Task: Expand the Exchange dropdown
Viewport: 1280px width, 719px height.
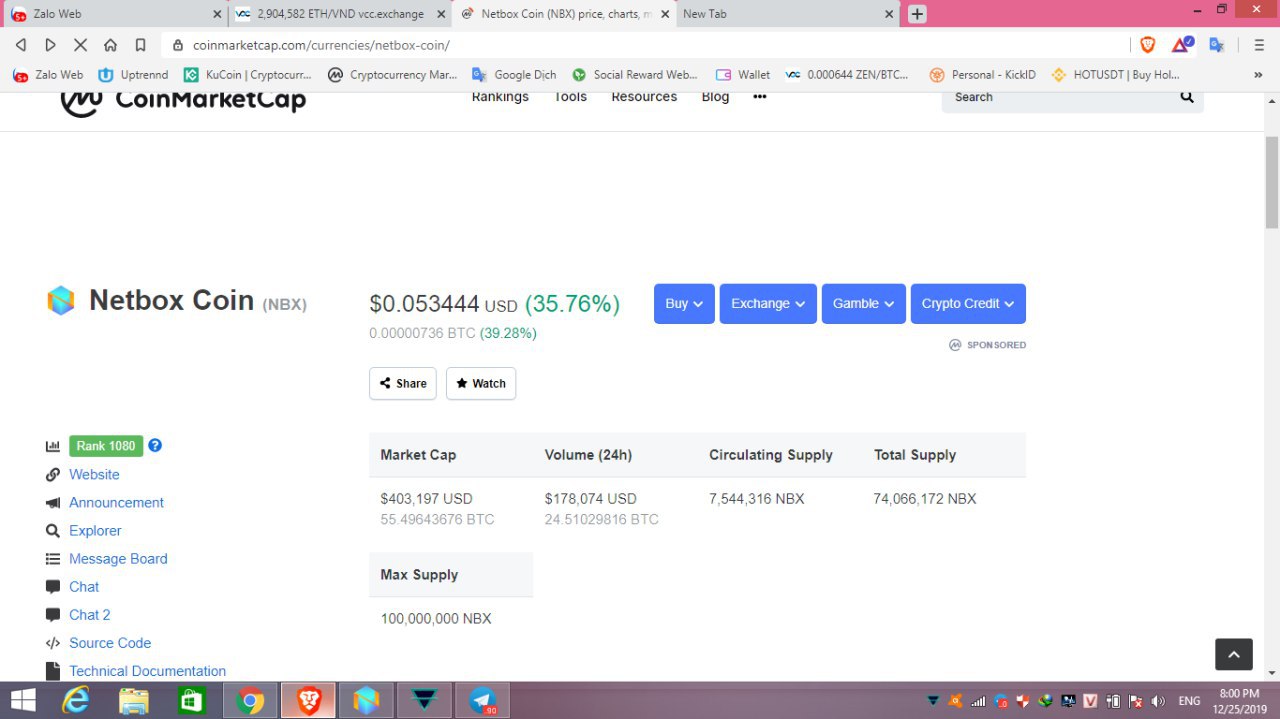Action: coord(768,304)
